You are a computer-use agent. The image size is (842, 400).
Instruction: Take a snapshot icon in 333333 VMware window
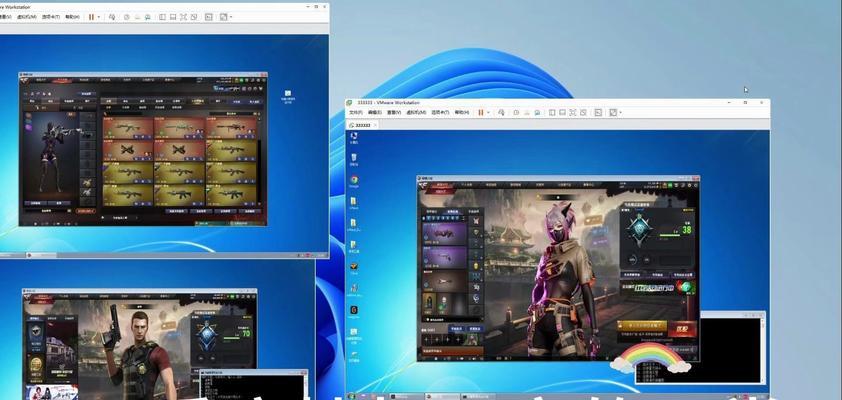[516, 112]
